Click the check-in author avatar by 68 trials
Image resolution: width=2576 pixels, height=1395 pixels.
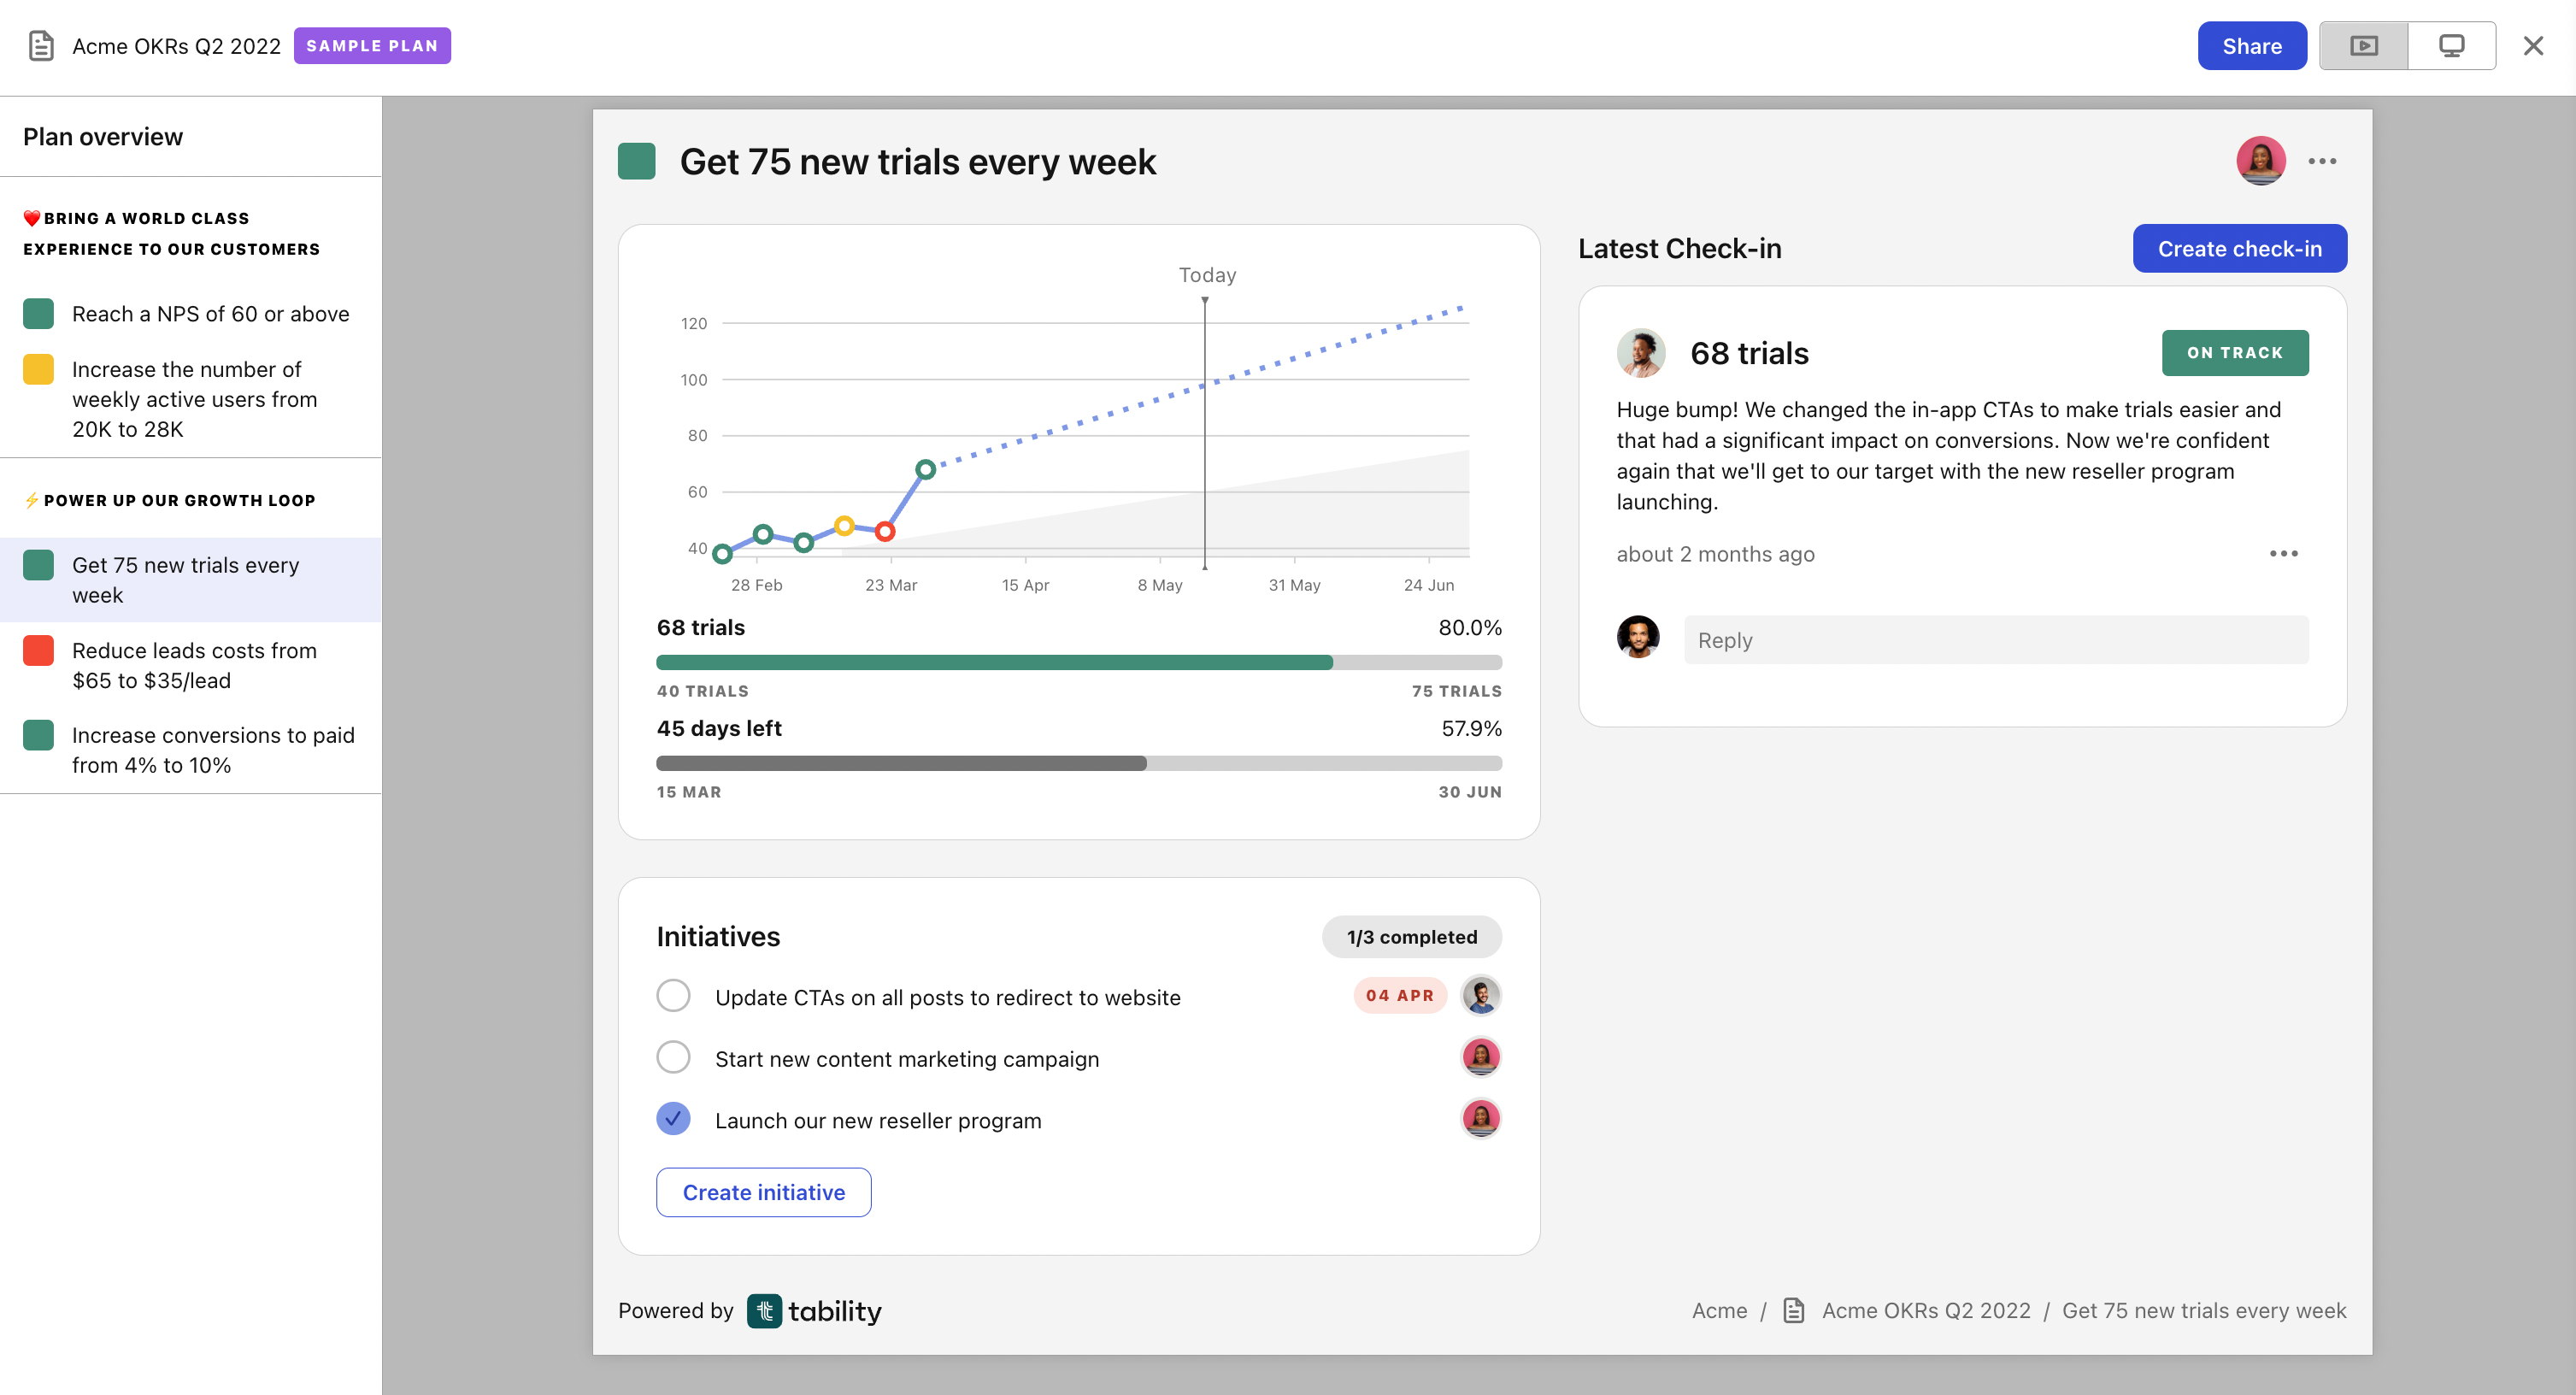point(1641,353)
